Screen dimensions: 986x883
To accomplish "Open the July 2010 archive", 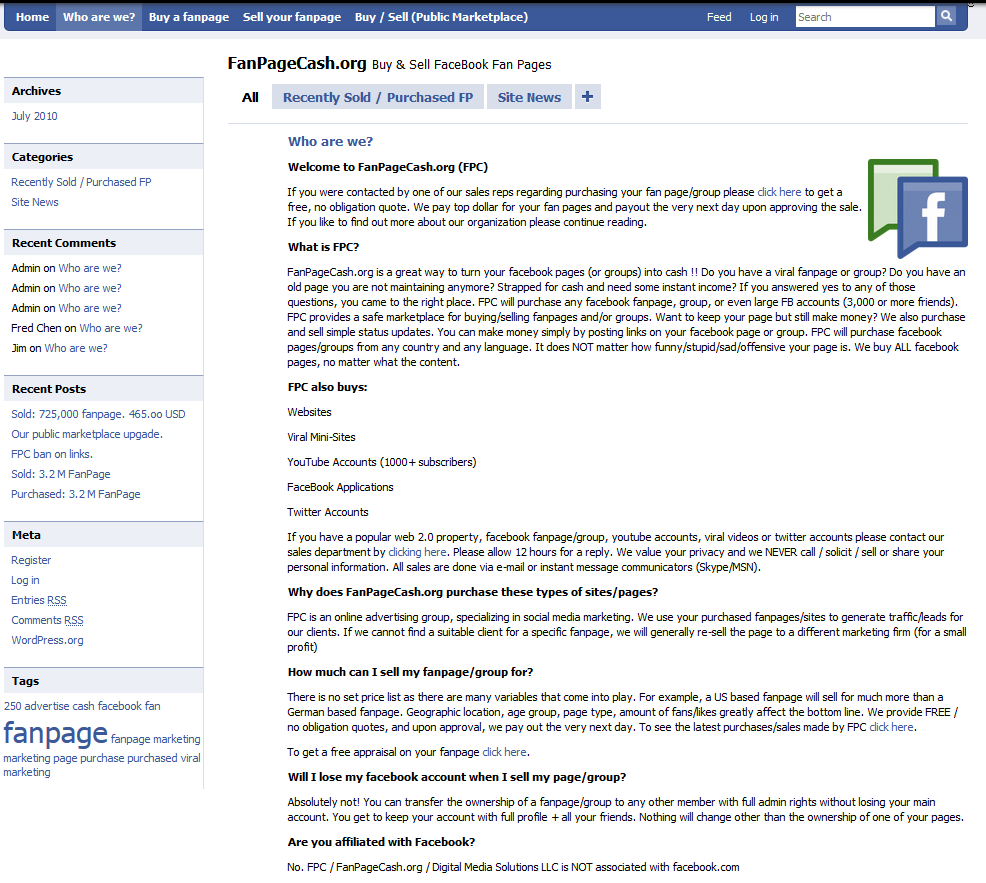I will point(35,116).
